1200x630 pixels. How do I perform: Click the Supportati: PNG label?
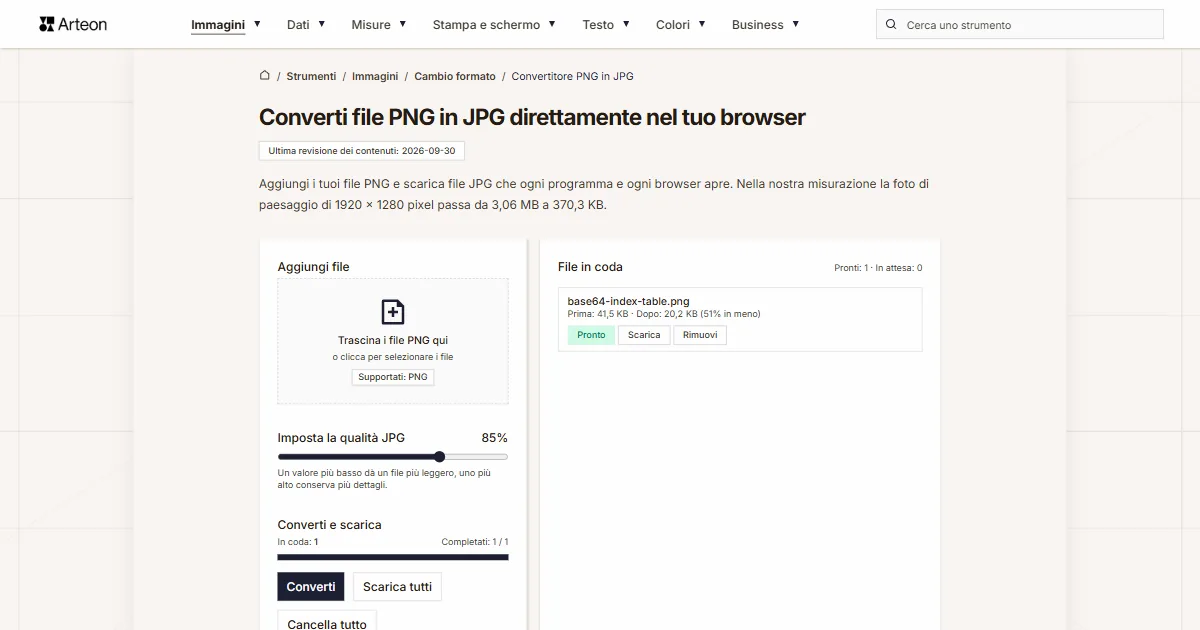pos(393,377)
